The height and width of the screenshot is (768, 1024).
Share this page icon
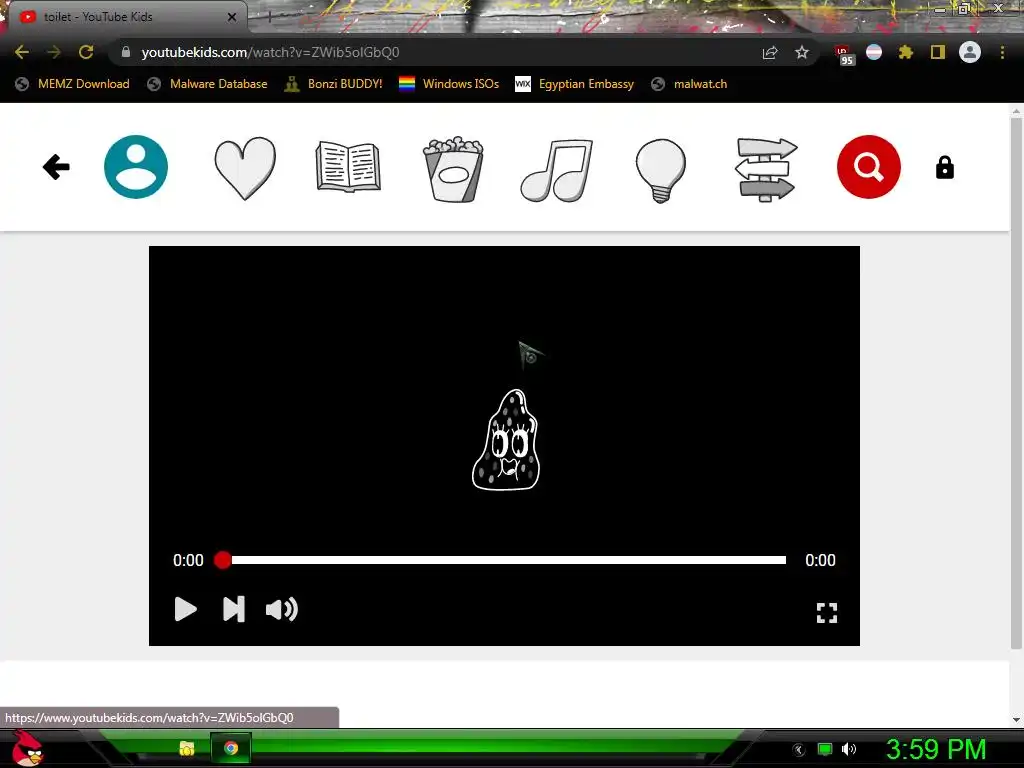coord(770,52)
